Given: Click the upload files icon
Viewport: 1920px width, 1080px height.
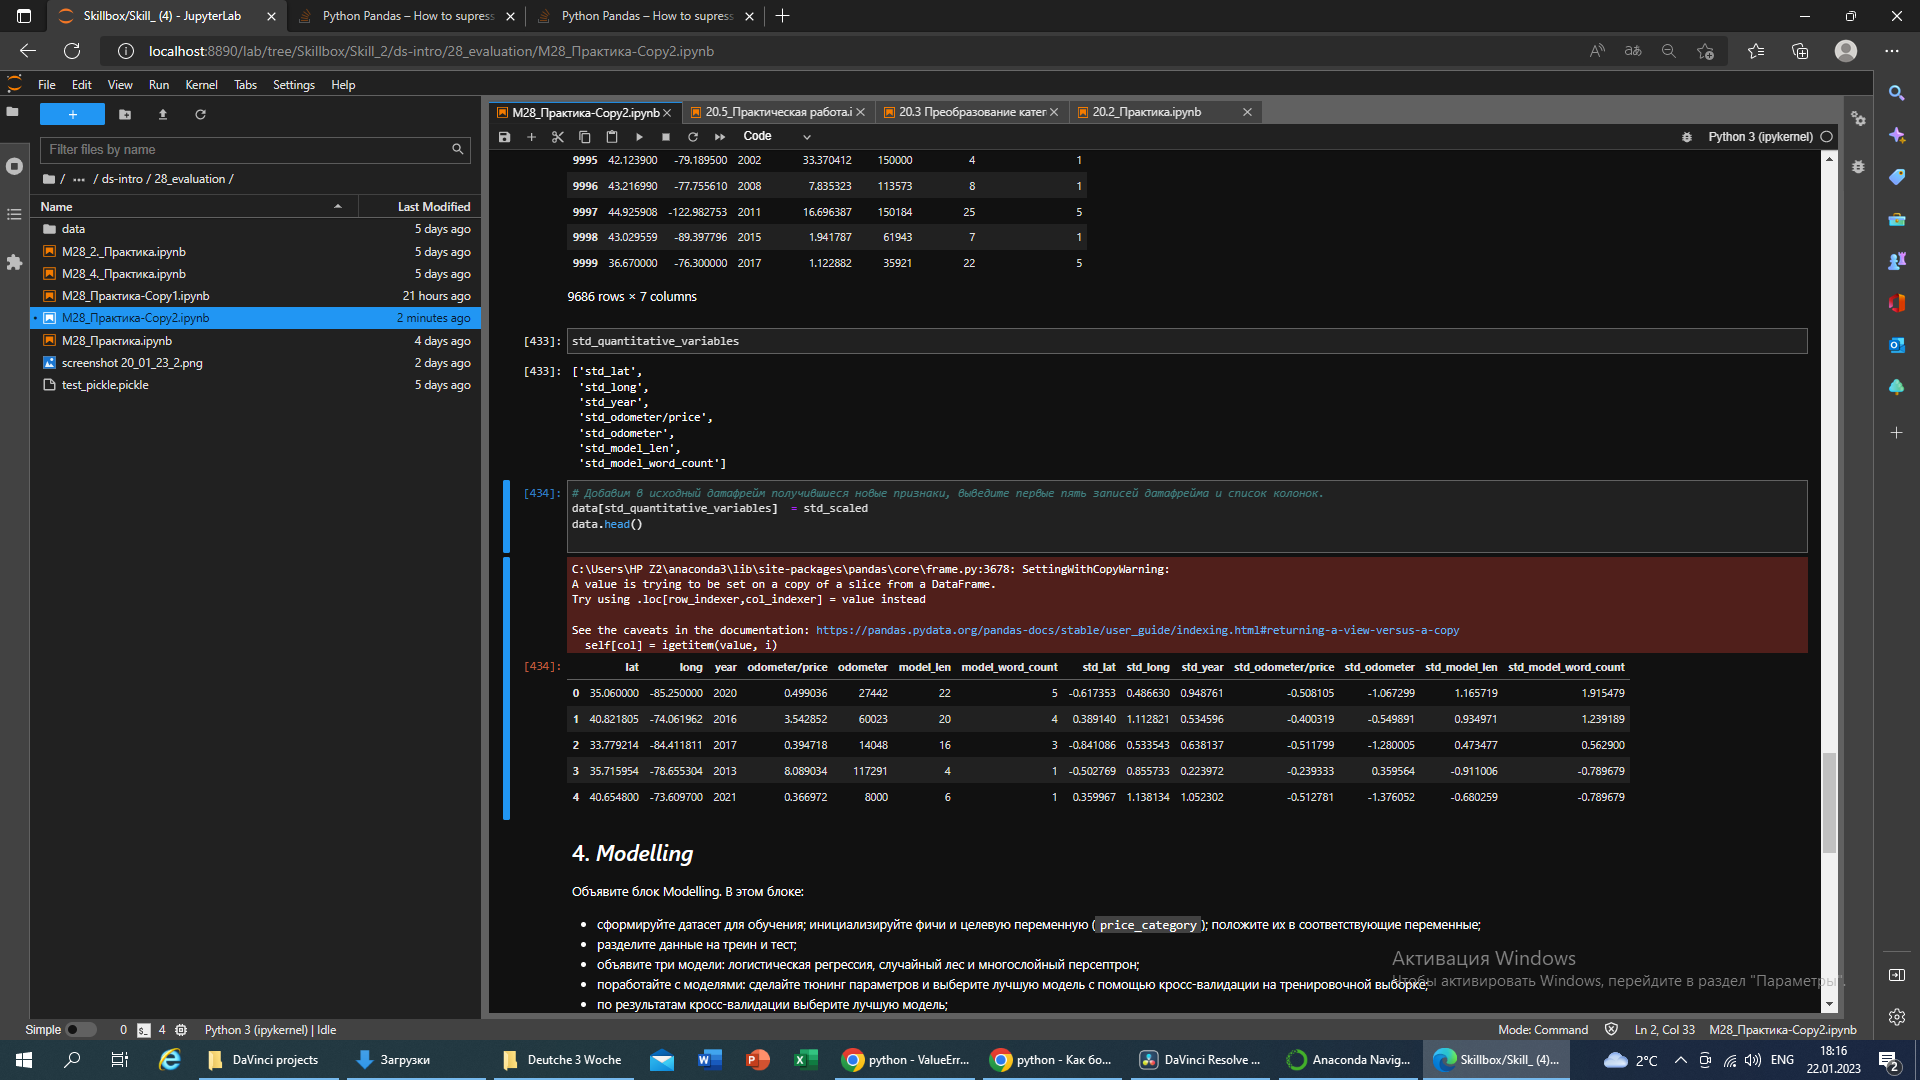Looking at the screenshot, I should 163,115.
